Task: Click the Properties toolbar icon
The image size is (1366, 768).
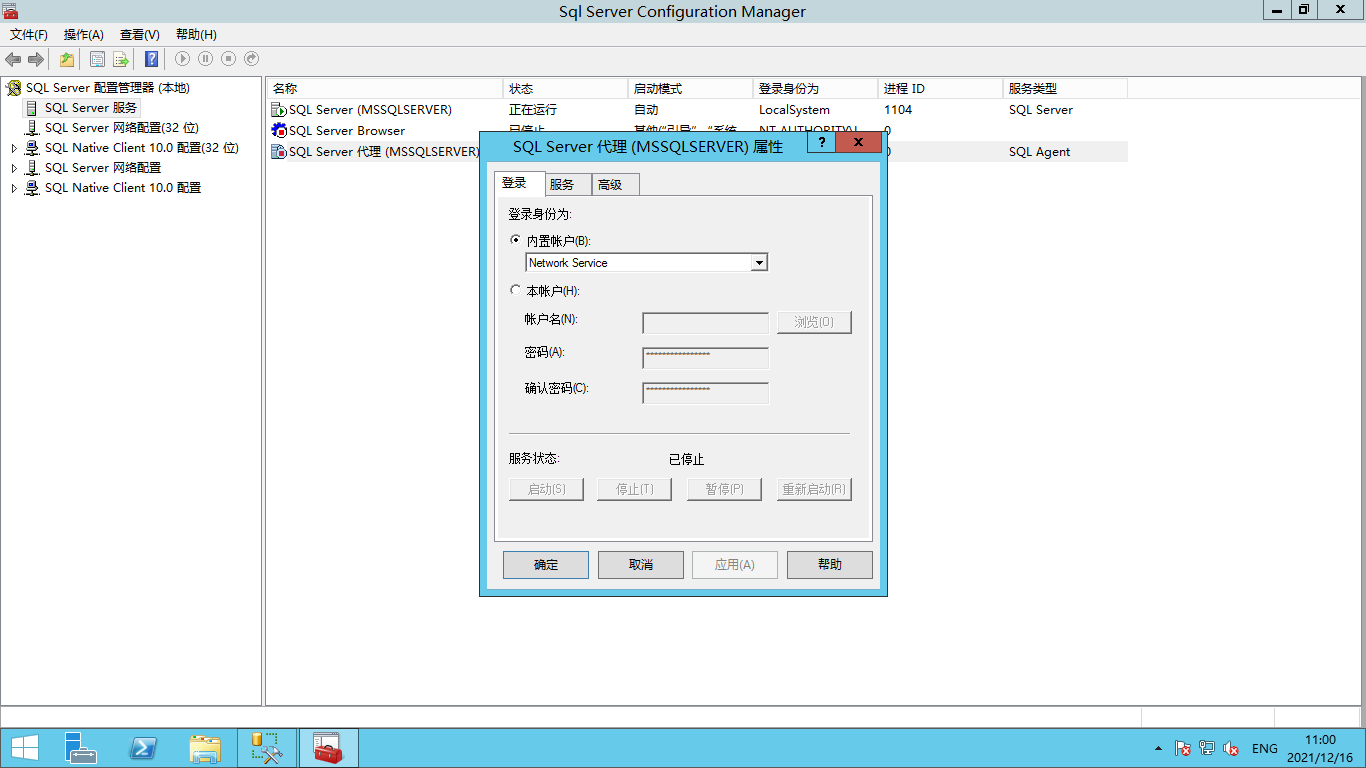Action: (x=97, y=59)
